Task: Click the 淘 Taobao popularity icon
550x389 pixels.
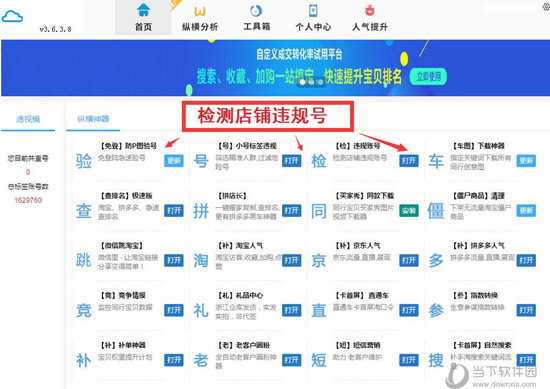Action: [x=201, y=261]
